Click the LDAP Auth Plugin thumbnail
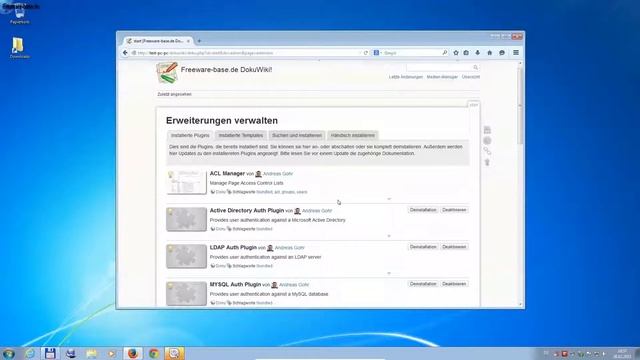The width and height of the screenshot is (640, 360). (187, 256)
